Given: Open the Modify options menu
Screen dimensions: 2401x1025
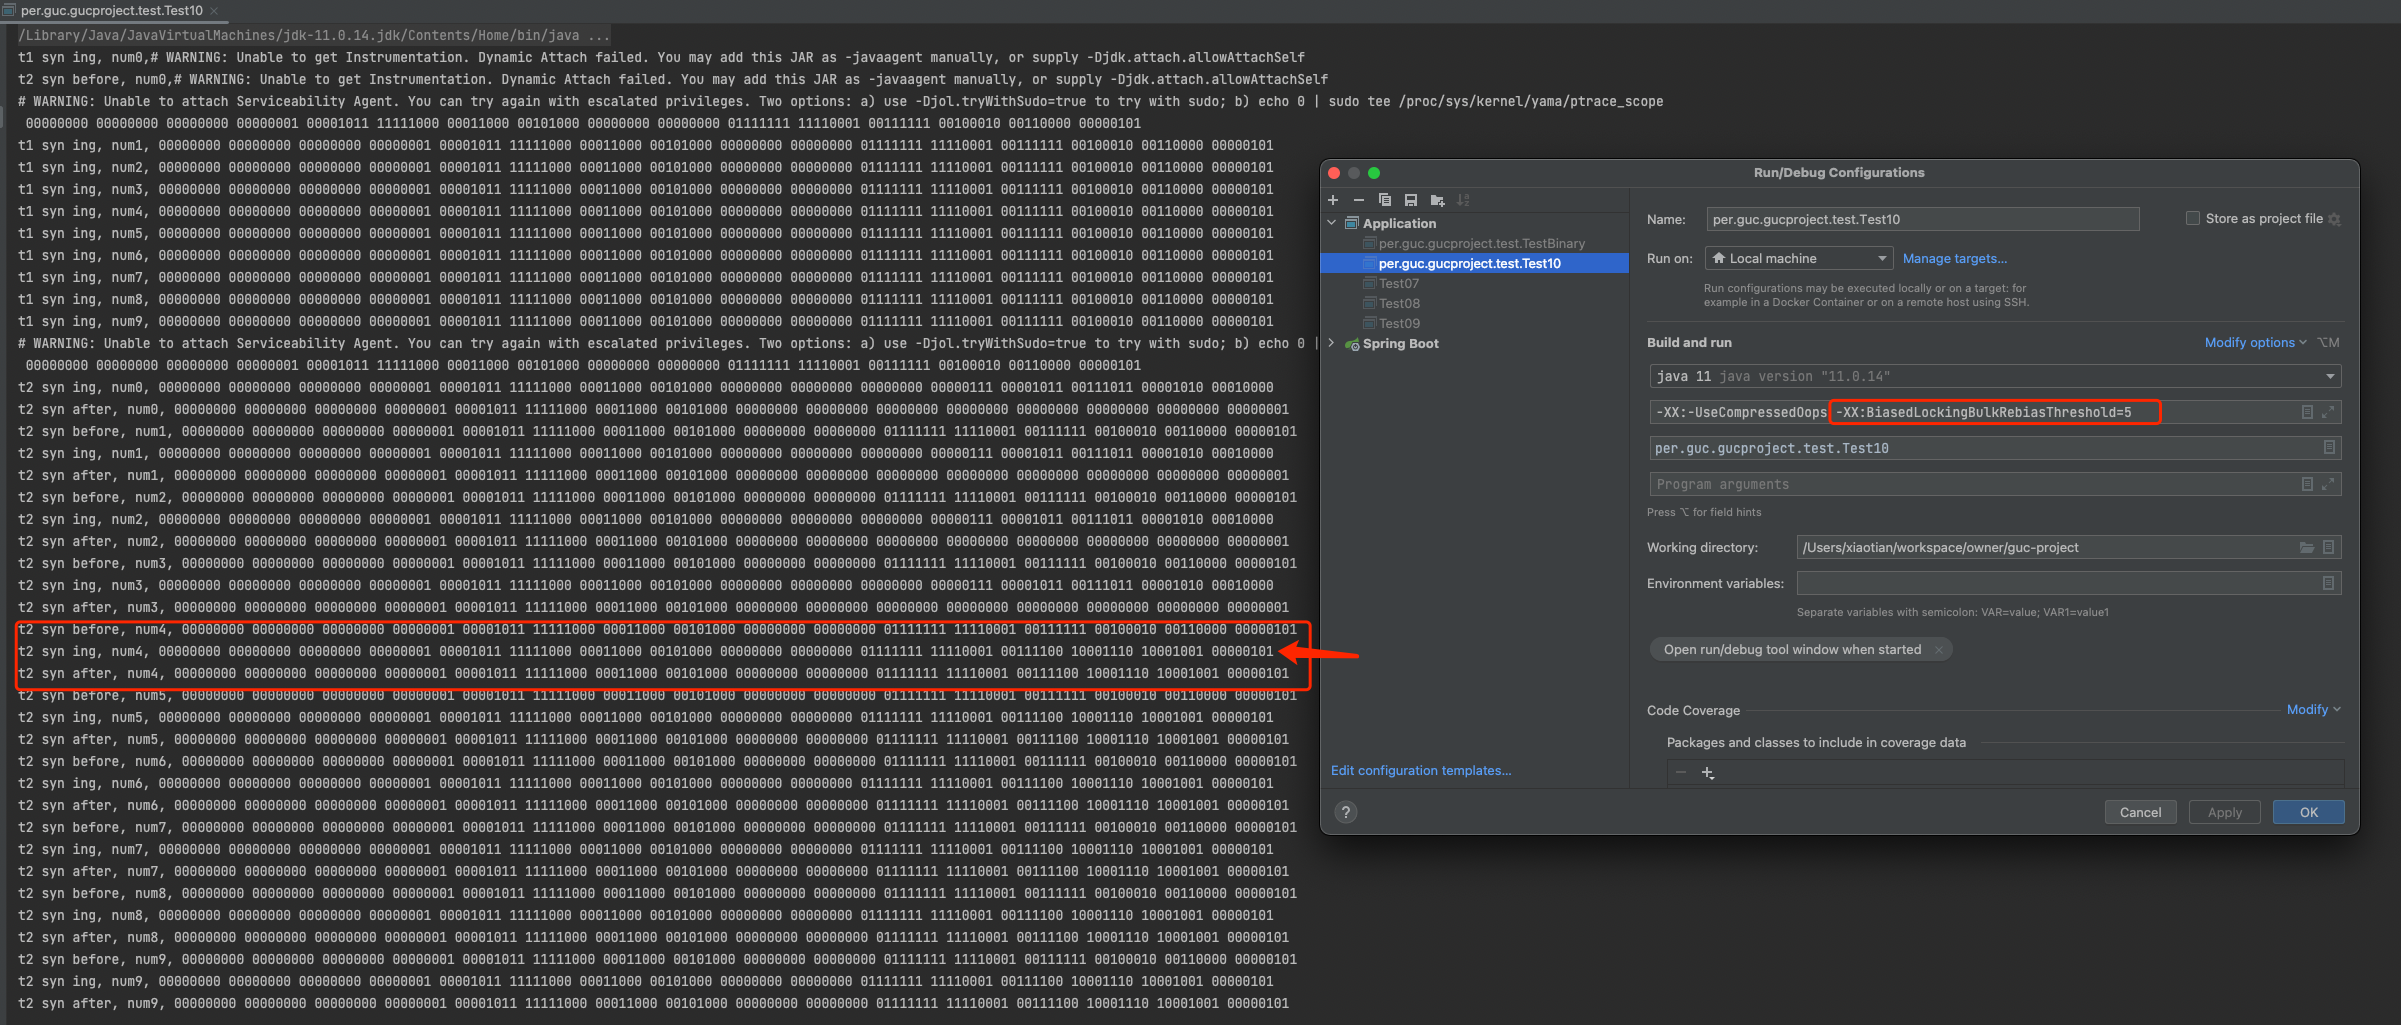Looking at the screenshot, I should (x=2254, y=342).
